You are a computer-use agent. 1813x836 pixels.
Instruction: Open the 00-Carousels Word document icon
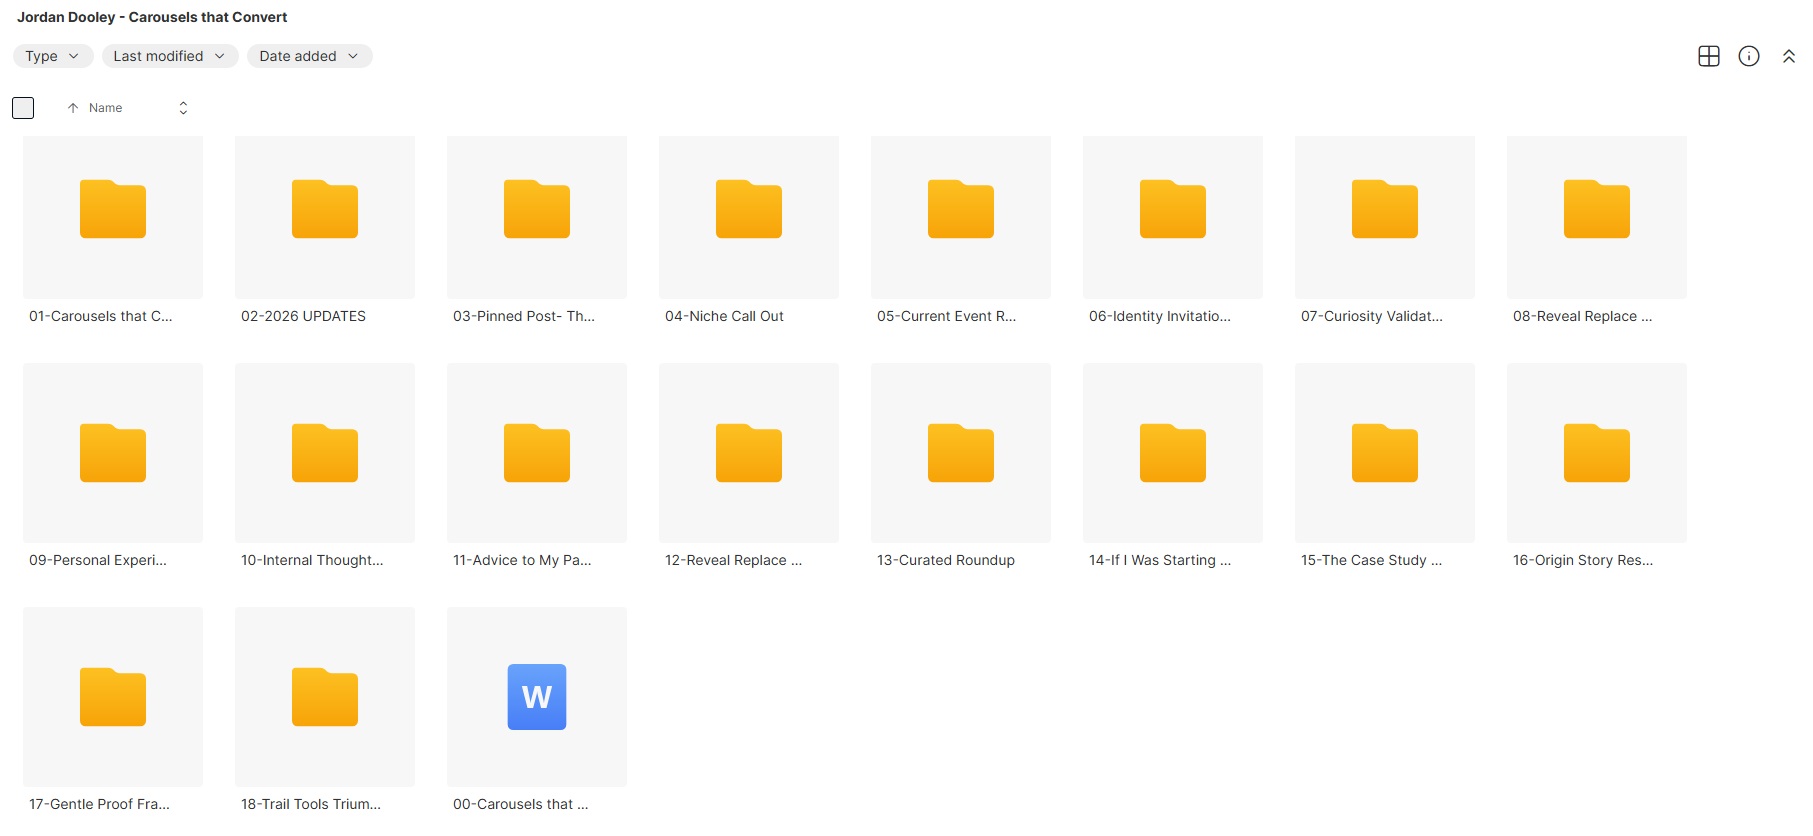point(536,697)
